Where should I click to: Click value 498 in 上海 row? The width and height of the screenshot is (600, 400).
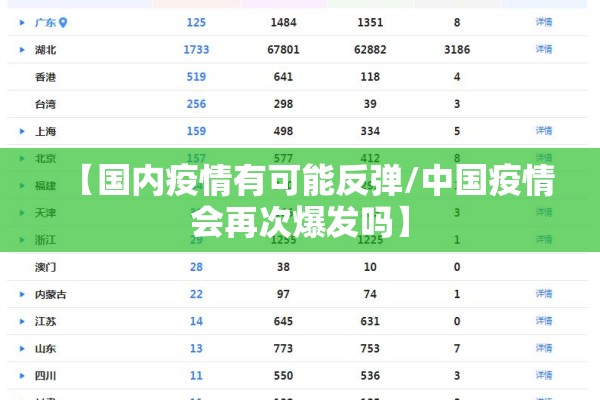[284, 131]
